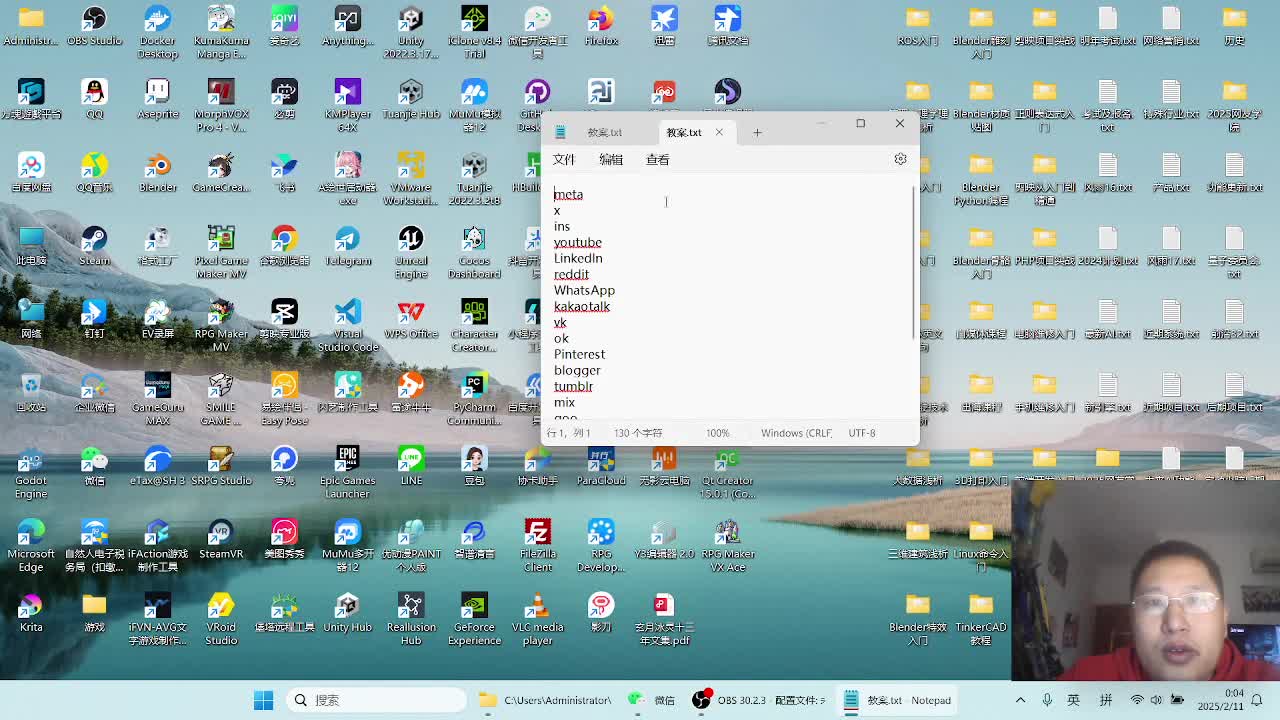Open Notepad settings gear
Viewport: 1280px width, 720px height.
click(x=900, y=159)
